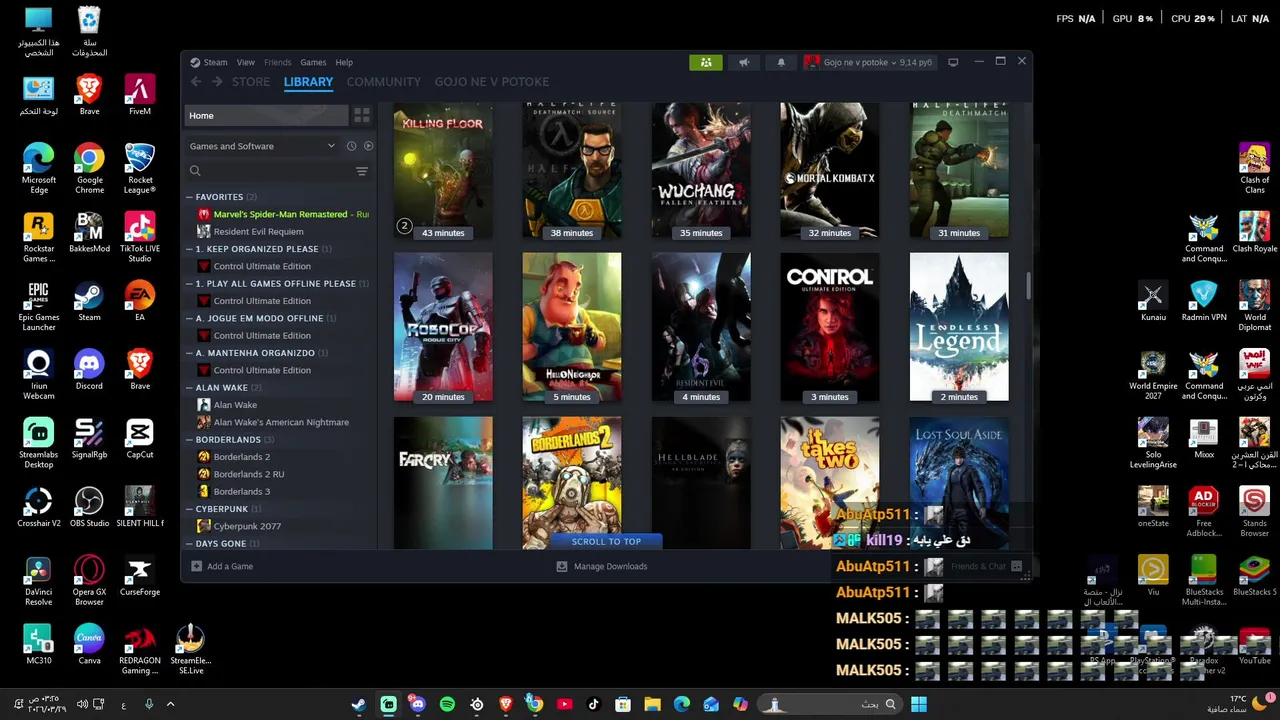This screenshot has width=1280, height=720.
Task: Click SCROLL TO TOP button
Action: click(x=606, y=541)
